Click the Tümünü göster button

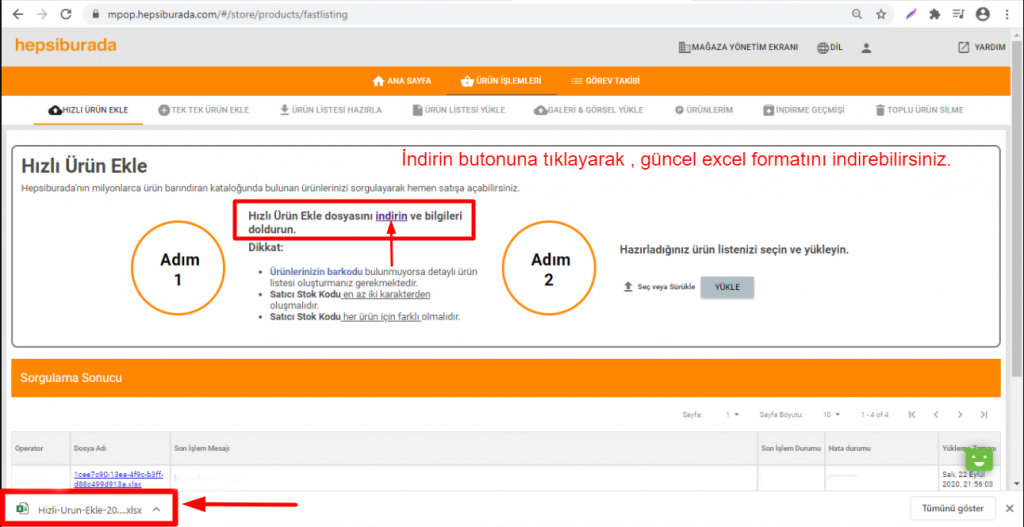(953, 509)
